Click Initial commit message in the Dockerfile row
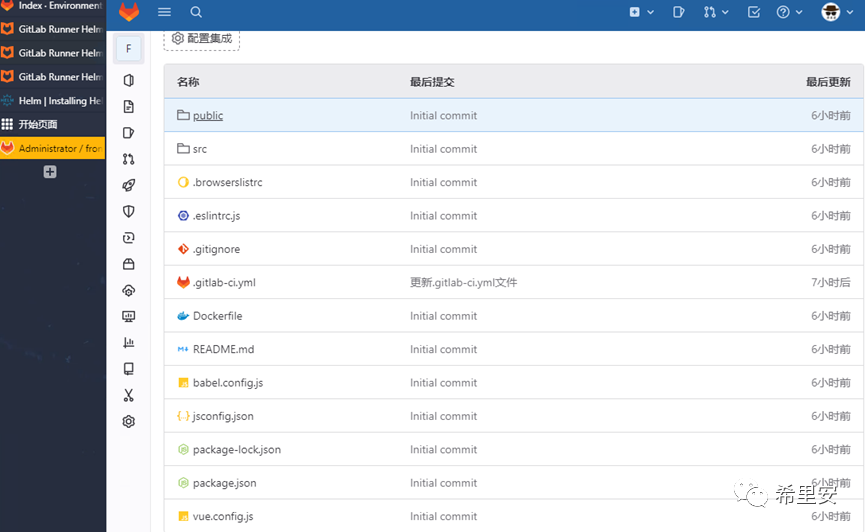Viewport: 865px width, 532px height. tap(444, 316)
